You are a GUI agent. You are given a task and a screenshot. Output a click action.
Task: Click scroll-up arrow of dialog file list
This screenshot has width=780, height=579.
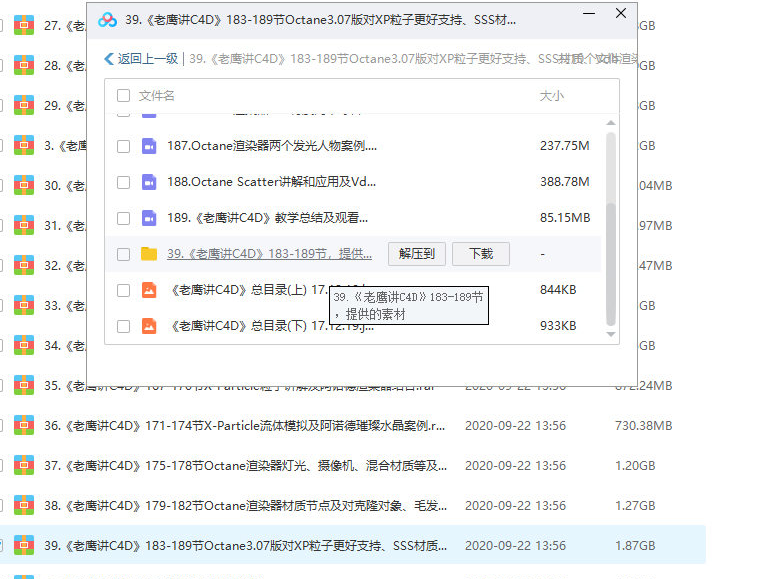[x=611, y=122]
